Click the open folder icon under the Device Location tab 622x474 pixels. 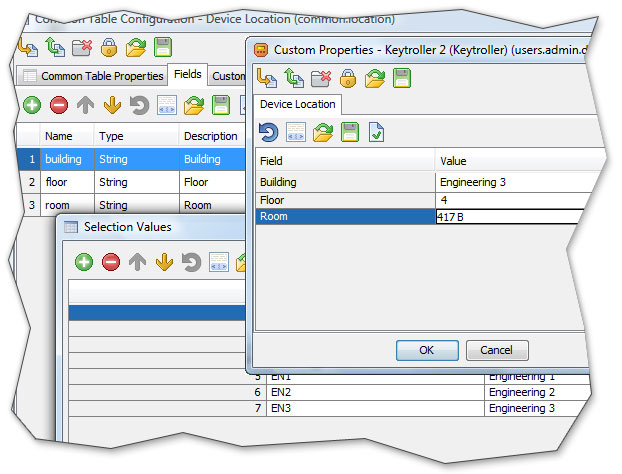click(x=323, y=132)
